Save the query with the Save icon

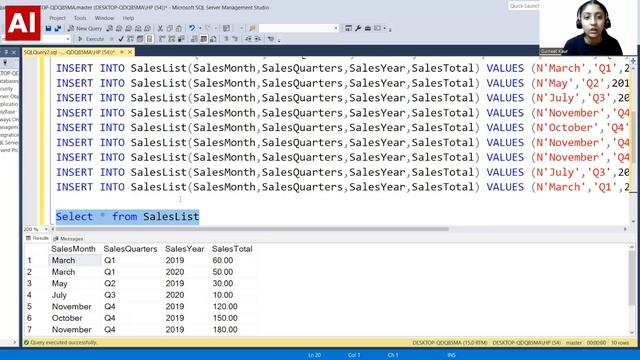(x=48, y=28)
